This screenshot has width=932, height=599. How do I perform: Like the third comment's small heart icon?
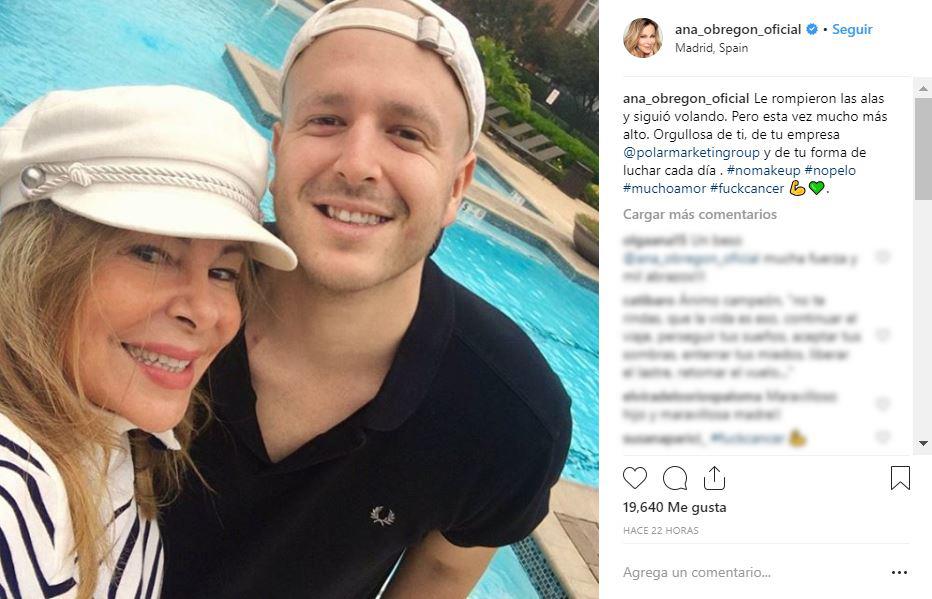point(883,404)
